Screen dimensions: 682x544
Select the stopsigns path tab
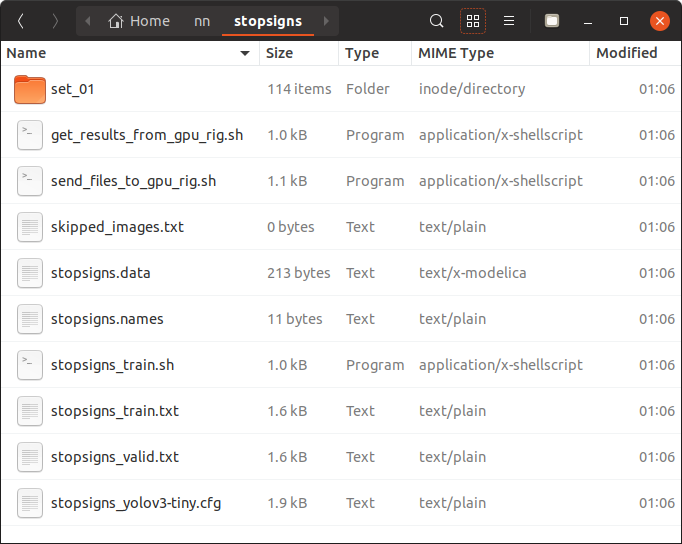(267, 21)
